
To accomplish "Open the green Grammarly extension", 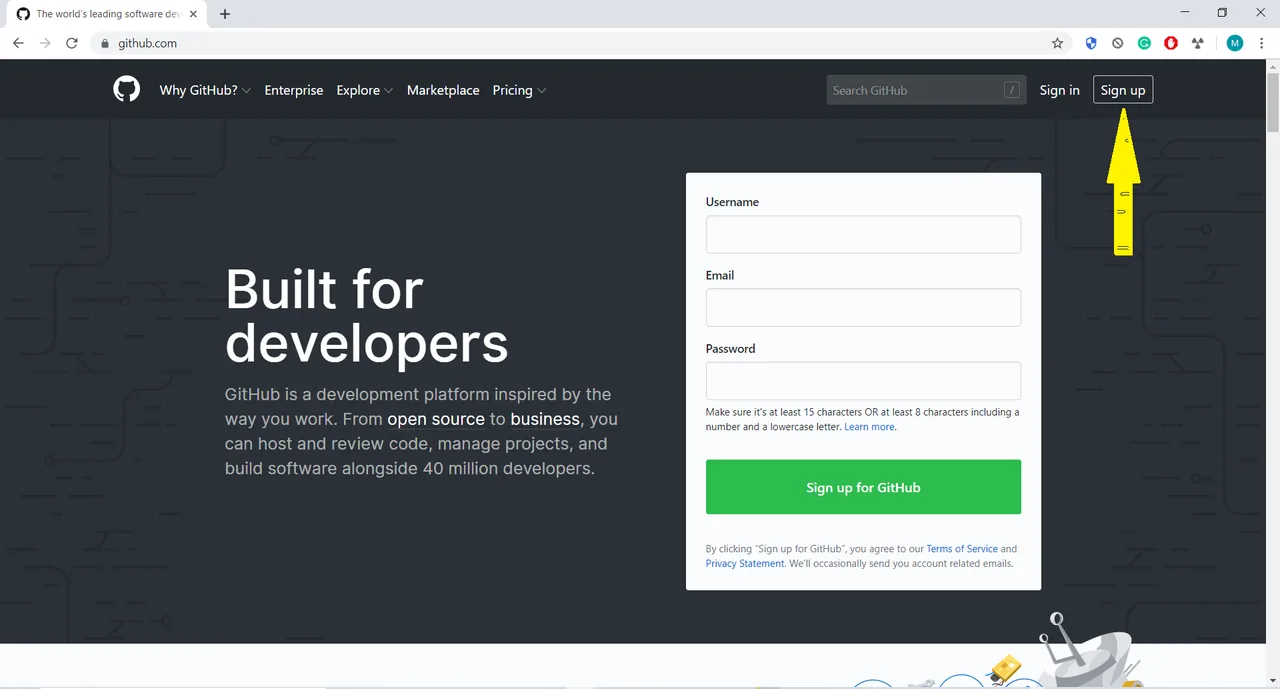I will 1144,43.
